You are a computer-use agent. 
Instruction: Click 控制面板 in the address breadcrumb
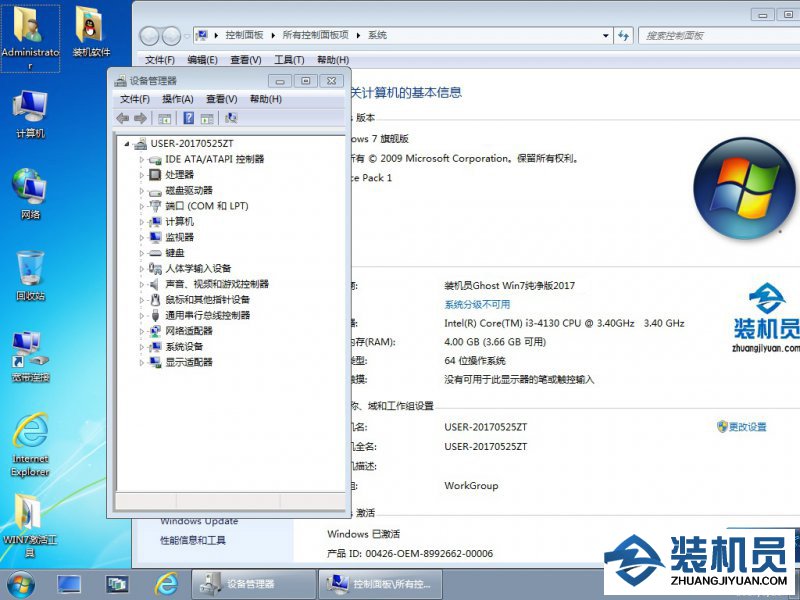point(244,35)
